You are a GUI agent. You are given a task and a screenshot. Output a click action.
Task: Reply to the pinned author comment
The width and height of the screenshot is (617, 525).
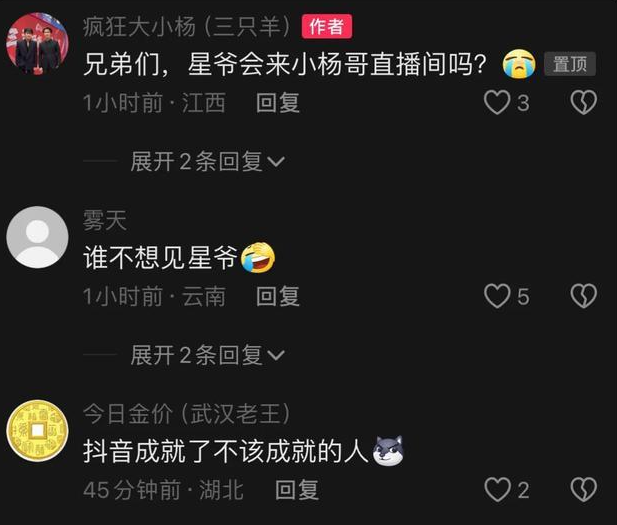click(278, 103)
